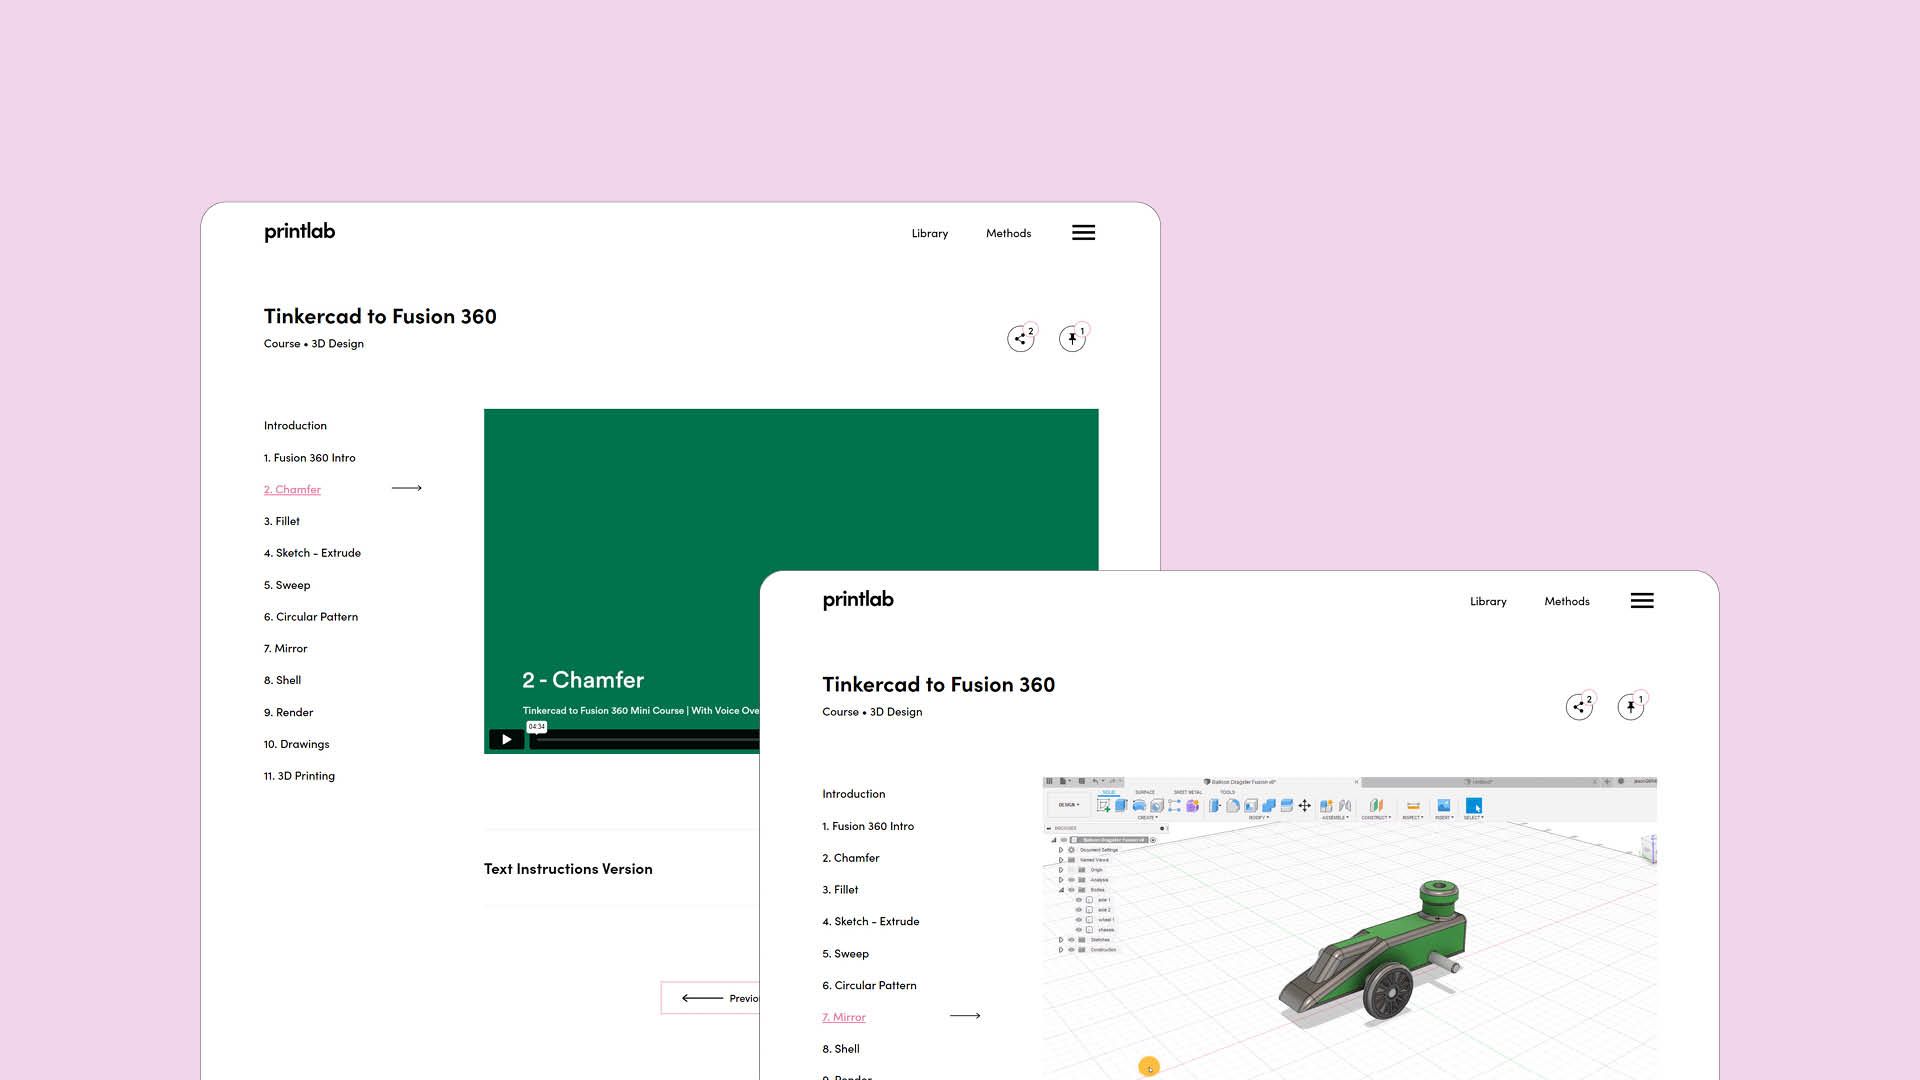The width and height of the screenshot is (1920, 1080).
Task: Select the Extrude tool in Fusion toolbar
Action: (x=1121, y=805)
